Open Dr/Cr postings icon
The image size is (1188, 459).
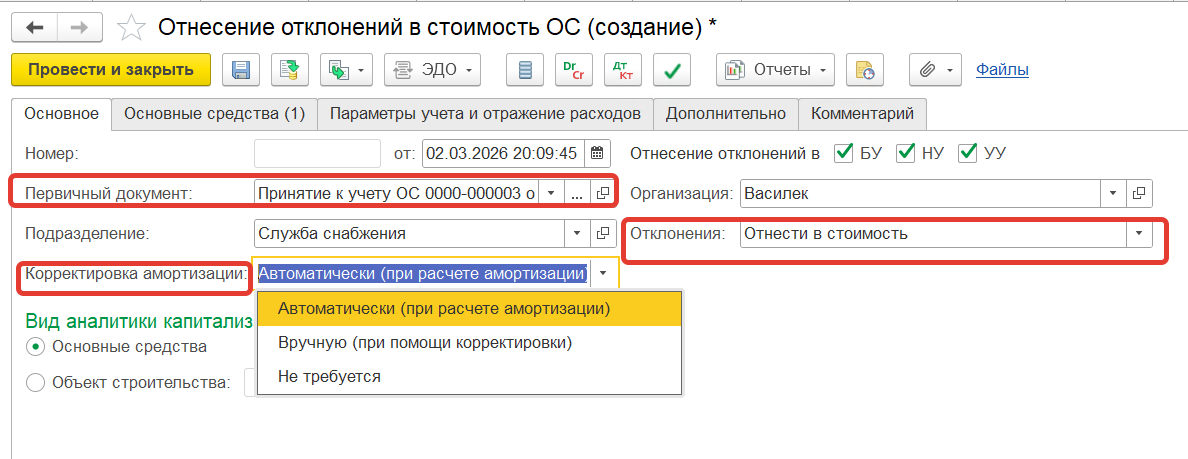click(x=574, y=70)
